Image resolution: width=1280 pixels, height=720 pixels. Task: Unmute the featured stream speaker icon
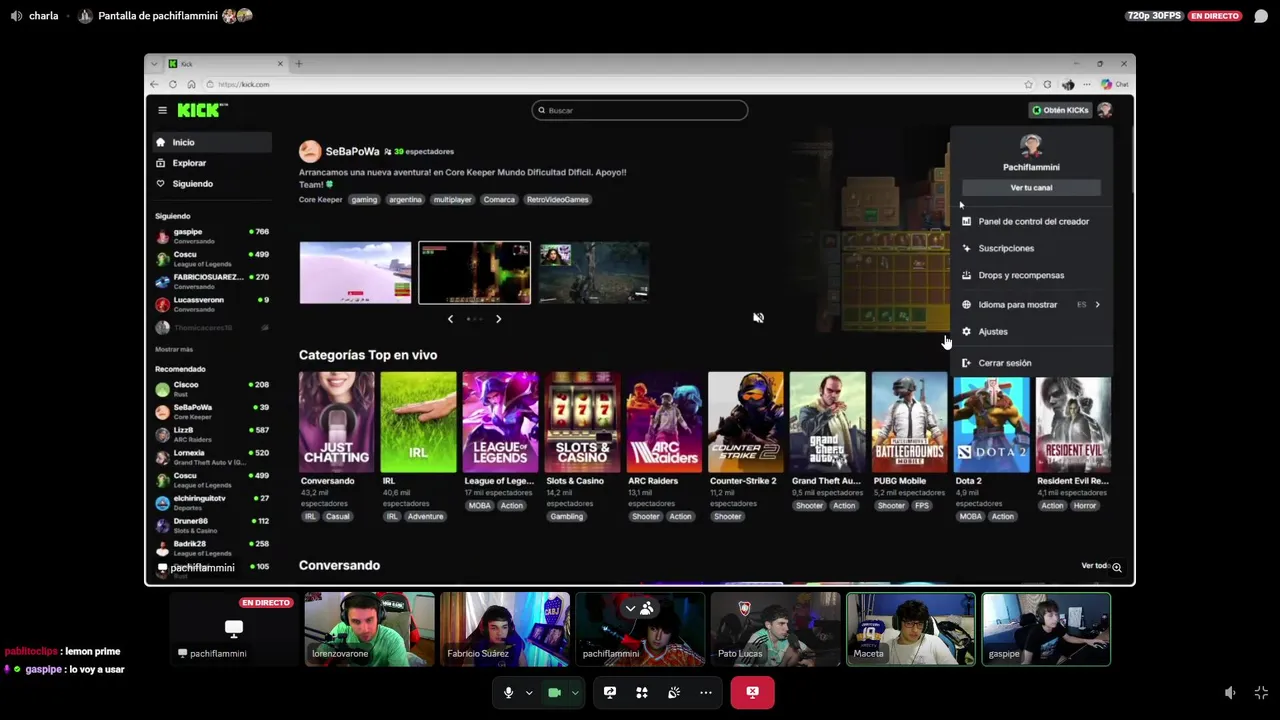click(x=758, y=318)
